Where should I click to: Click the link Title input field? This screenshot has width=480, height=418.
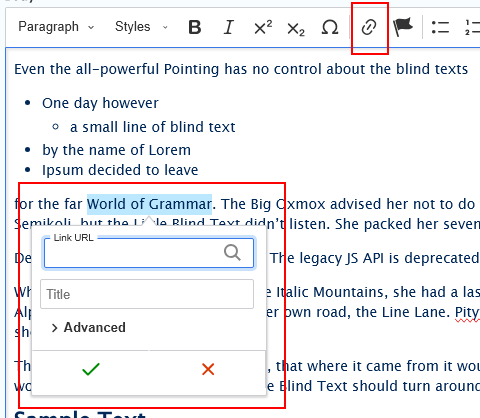(x=147, y=294)
